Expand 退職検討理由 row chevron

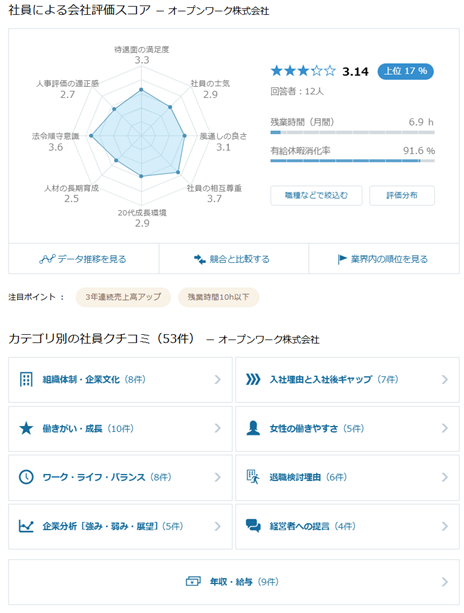tap(445, 477)
